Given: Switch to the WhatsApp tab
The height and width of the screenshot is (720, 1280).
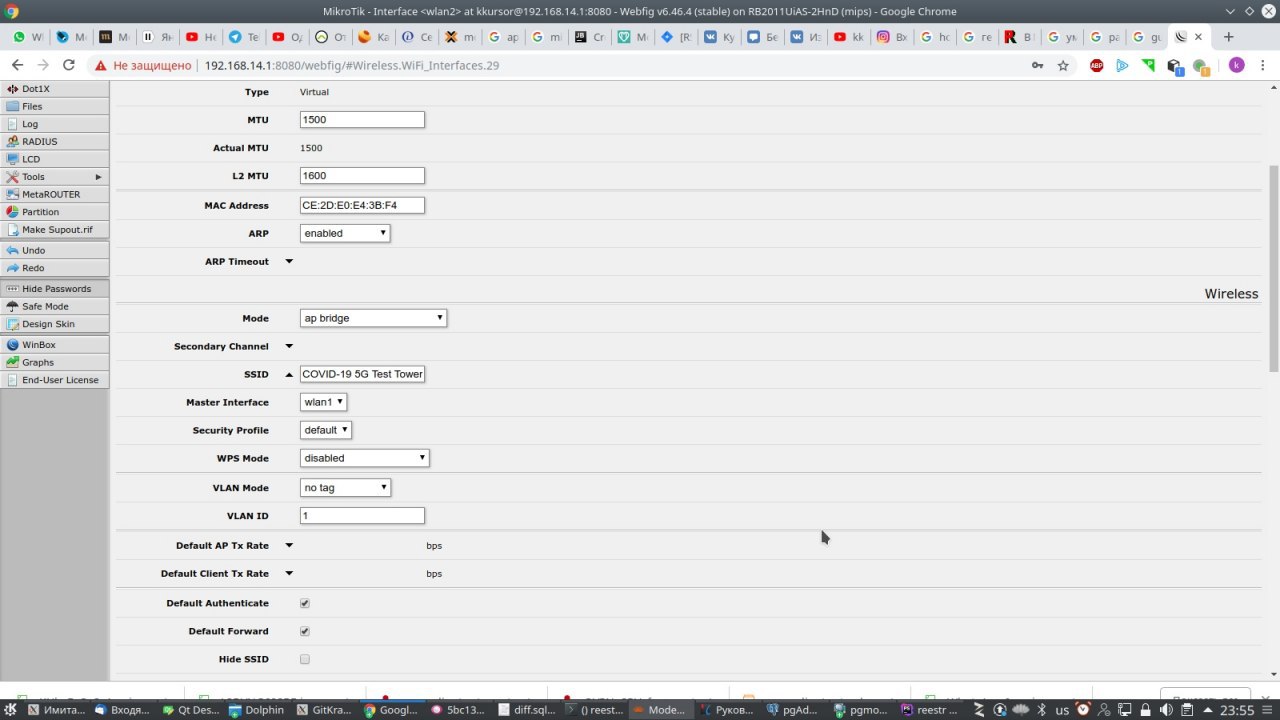Looking at the screenshot, I should pos(29,37).
